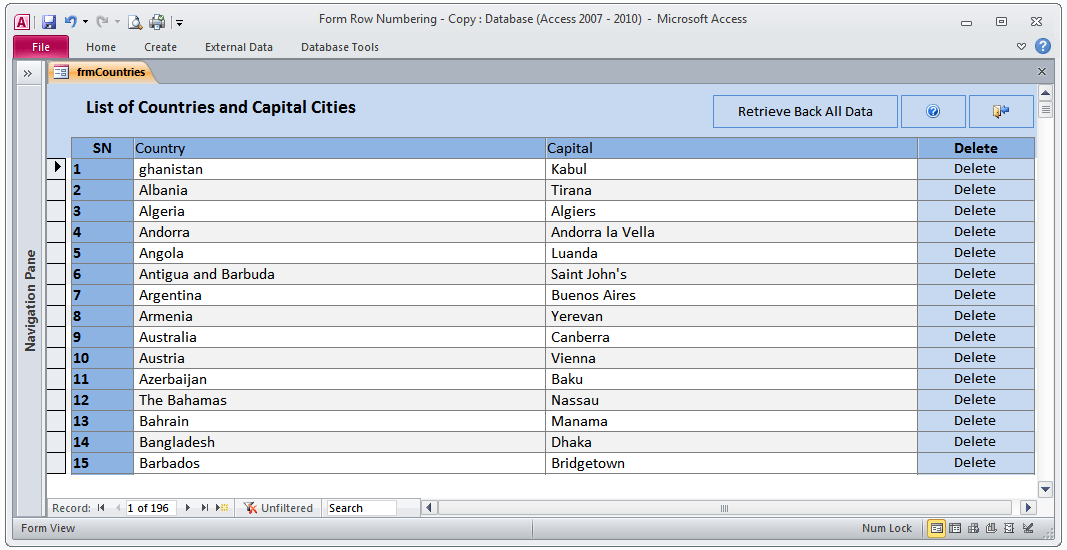
Task: Close the frmCountries form window
Action: [1042, 71]
